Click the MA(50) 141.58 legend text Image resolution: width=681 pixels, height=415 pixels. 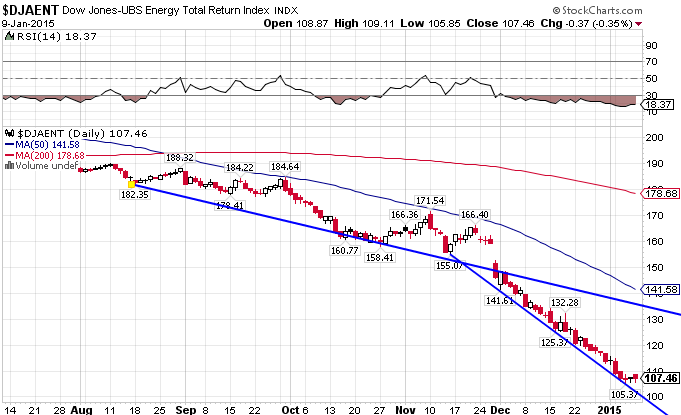pos(47,145)
